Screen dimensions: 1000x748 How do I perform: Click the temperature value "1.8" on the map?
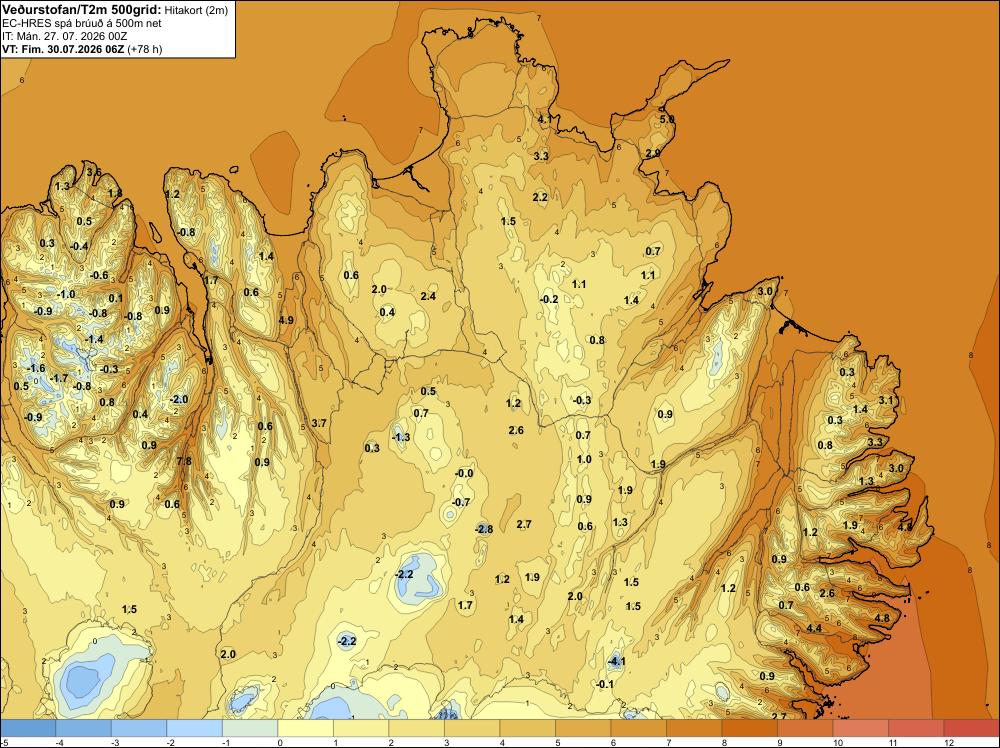point(115,193)
